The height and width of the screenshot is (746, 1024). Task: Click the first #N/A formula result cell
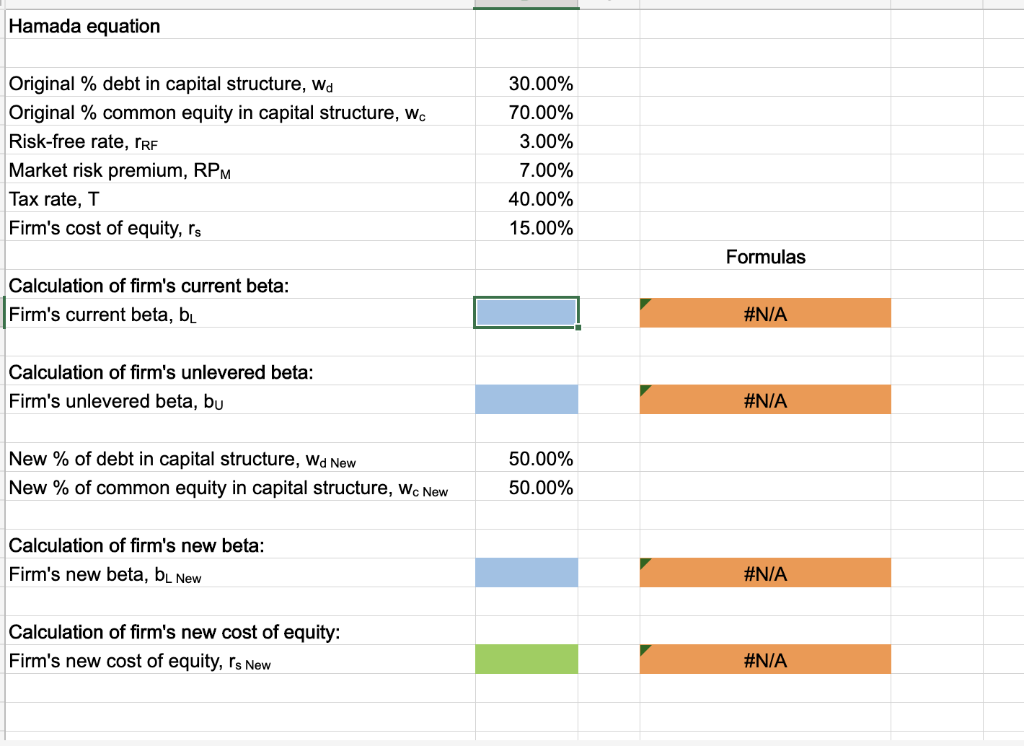(x=765, y=312)
